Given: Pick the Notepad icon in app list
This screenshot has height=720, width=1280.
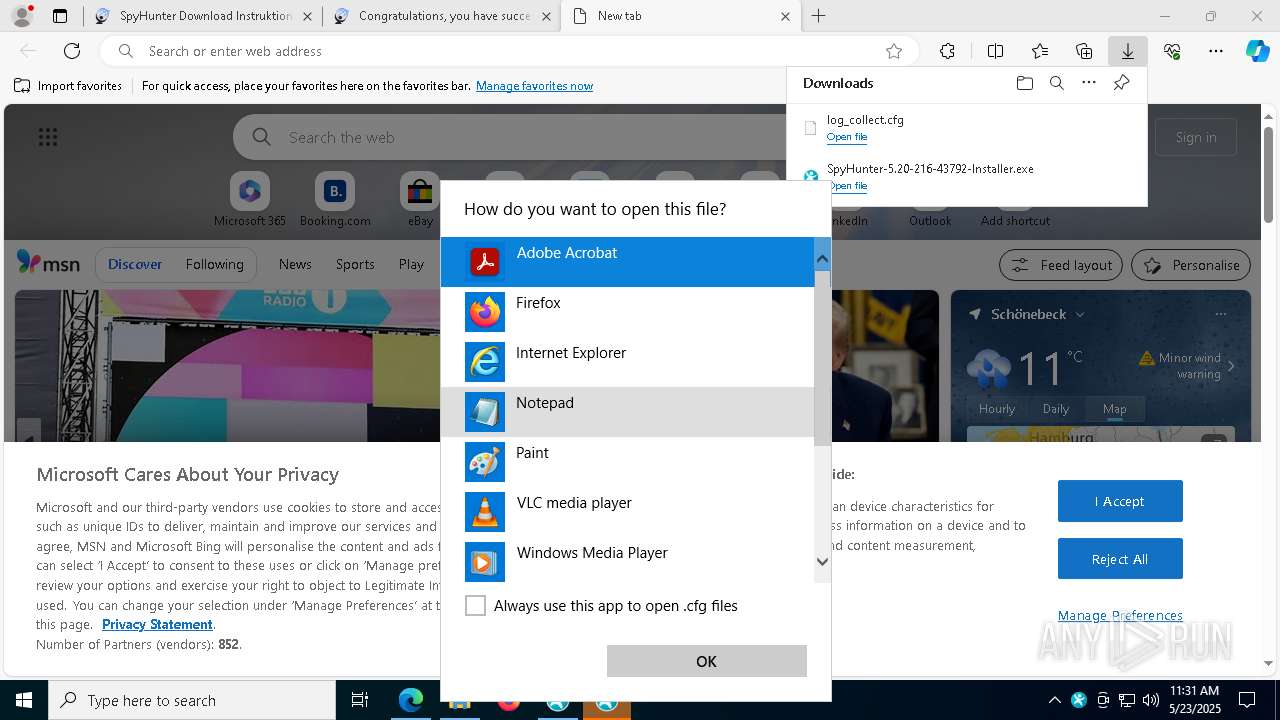Looking at the screenshot, I should click(485, 412).
